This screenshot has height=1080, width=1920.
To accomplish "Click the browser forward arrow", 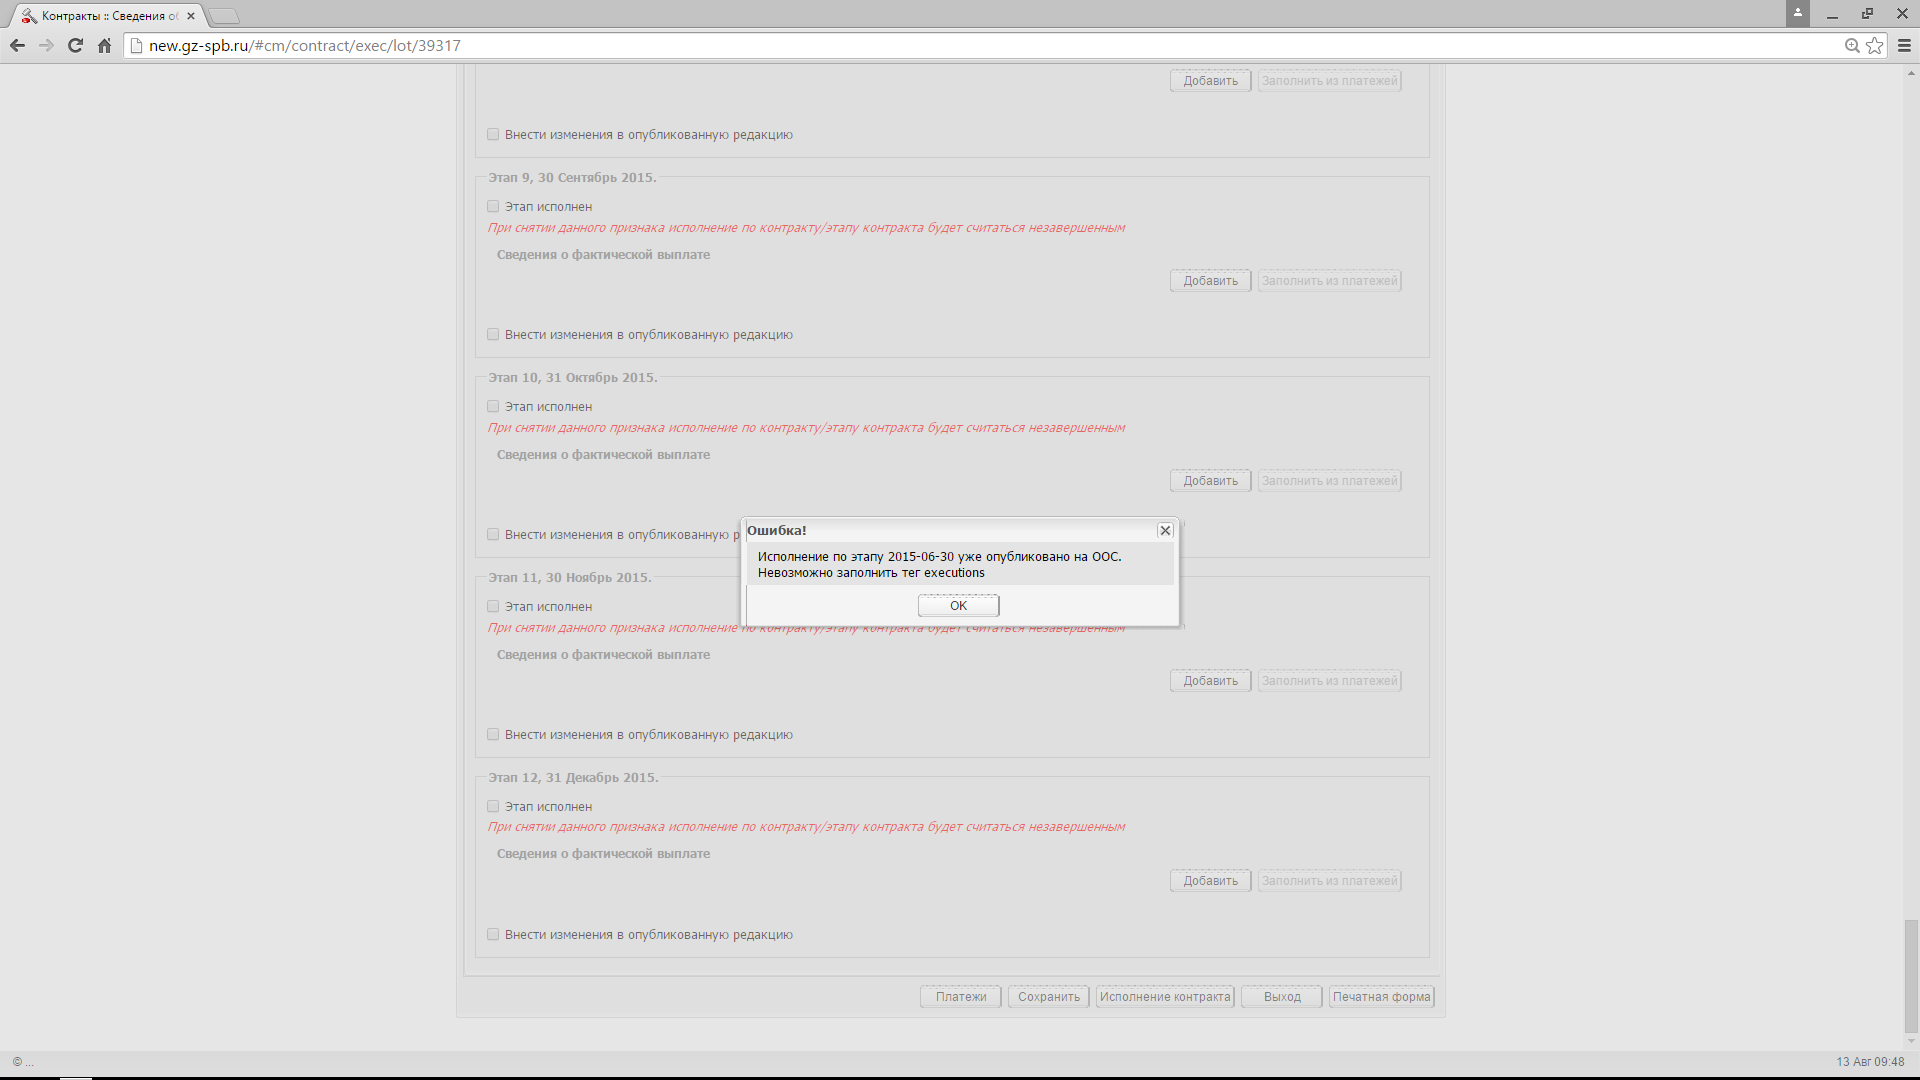I will pos(46,46).
